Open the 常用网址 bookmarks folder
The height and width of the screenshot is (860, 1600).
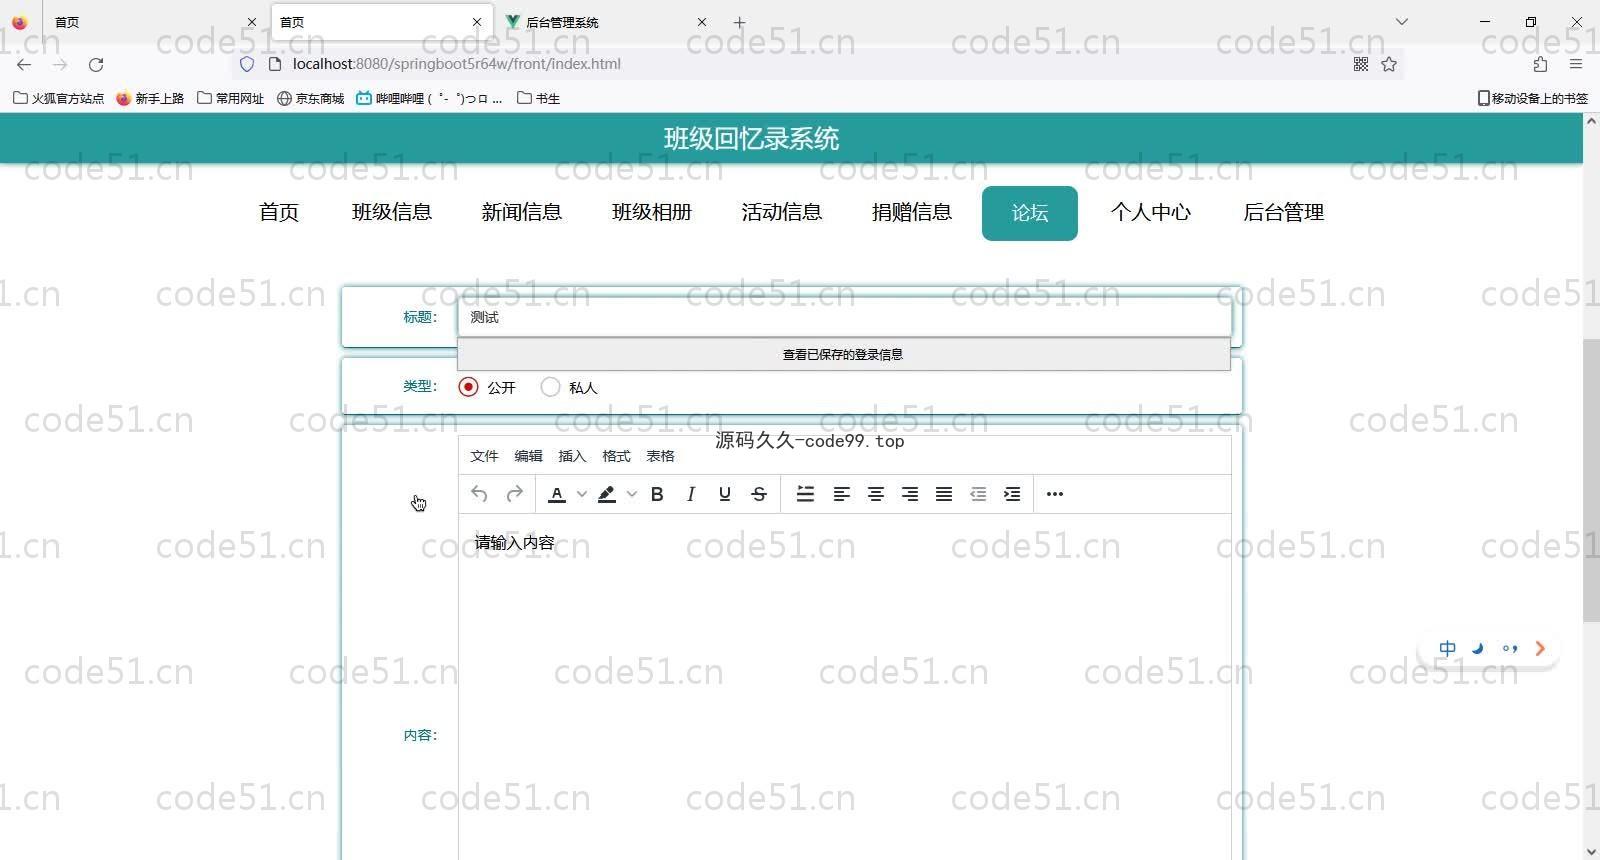tap(231, 98)
